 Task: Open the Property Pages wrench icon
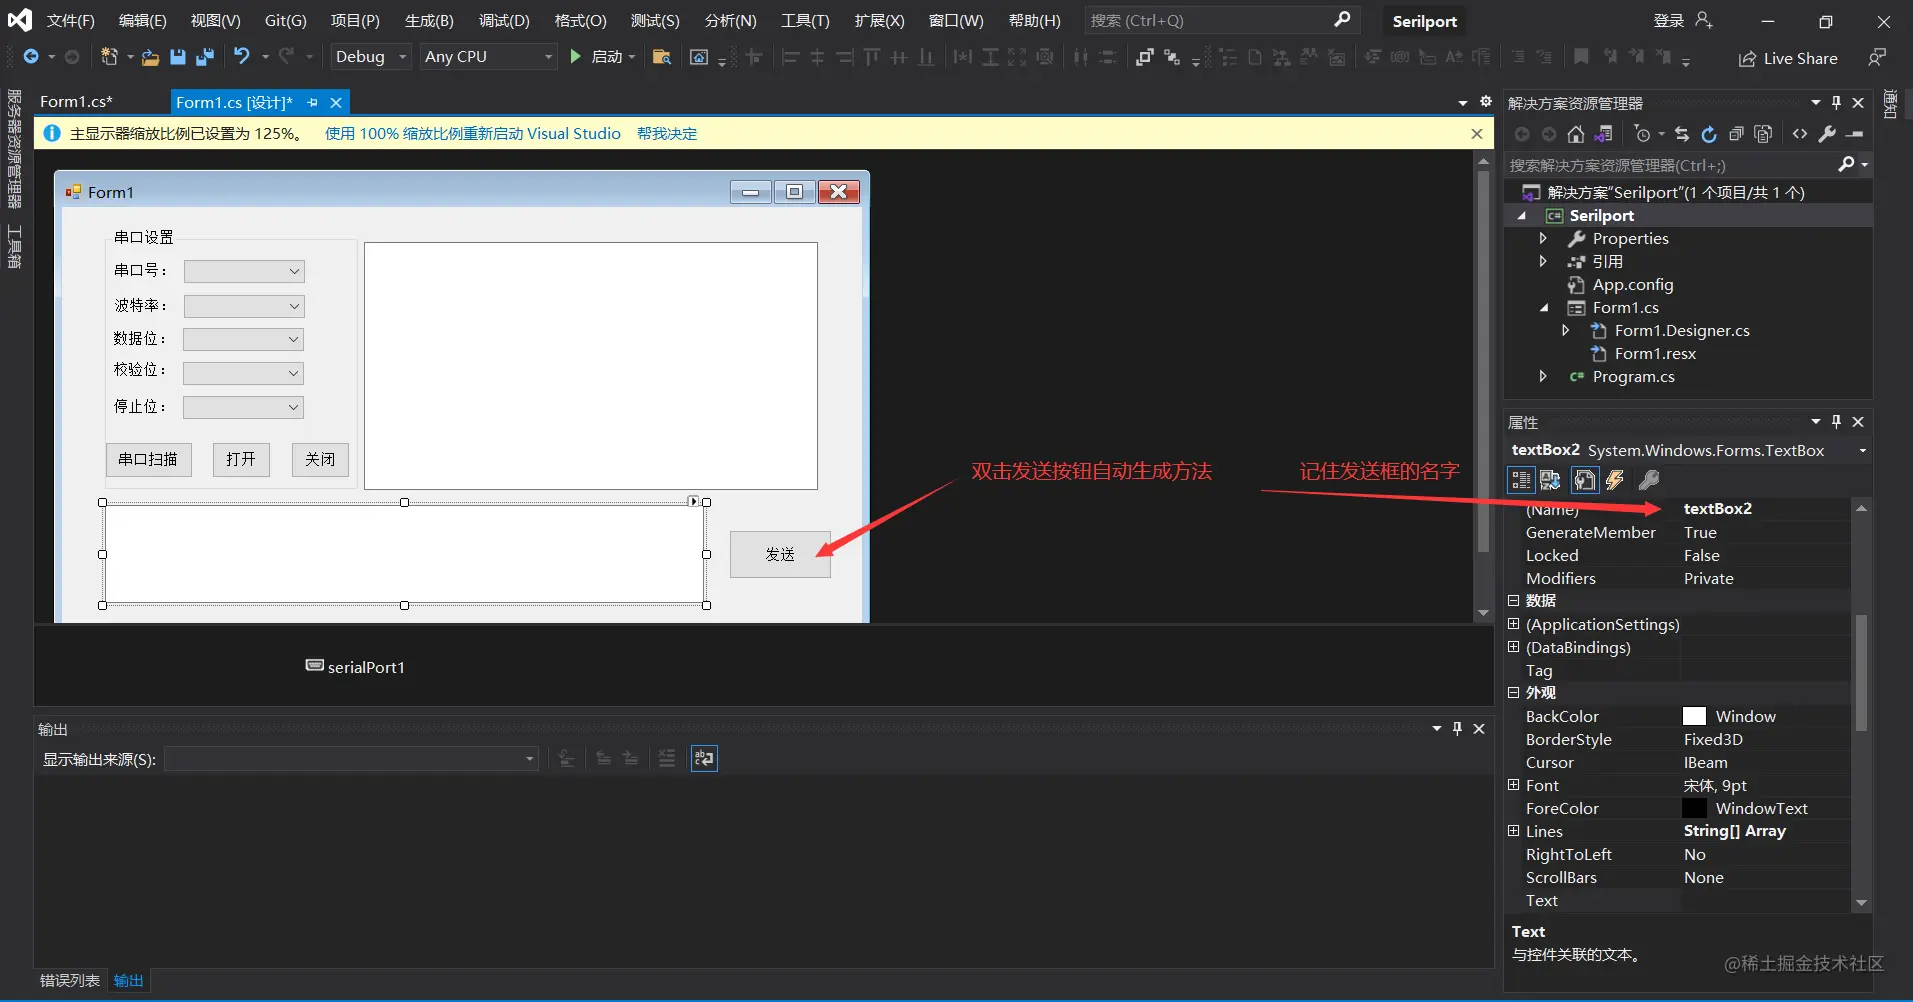click(x=1649, y=480)
